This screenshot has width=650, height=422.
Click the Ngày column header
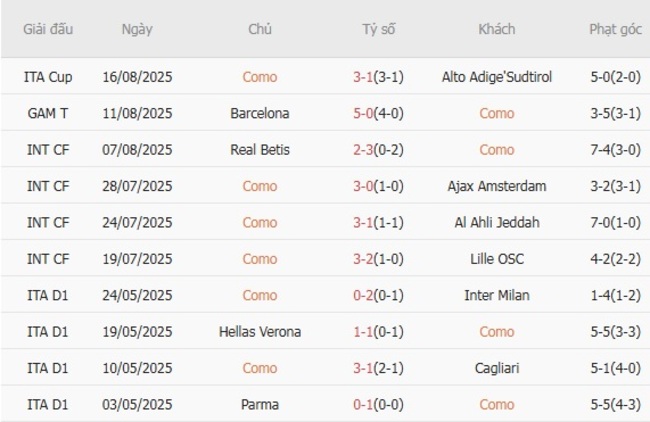click(137, 29)
